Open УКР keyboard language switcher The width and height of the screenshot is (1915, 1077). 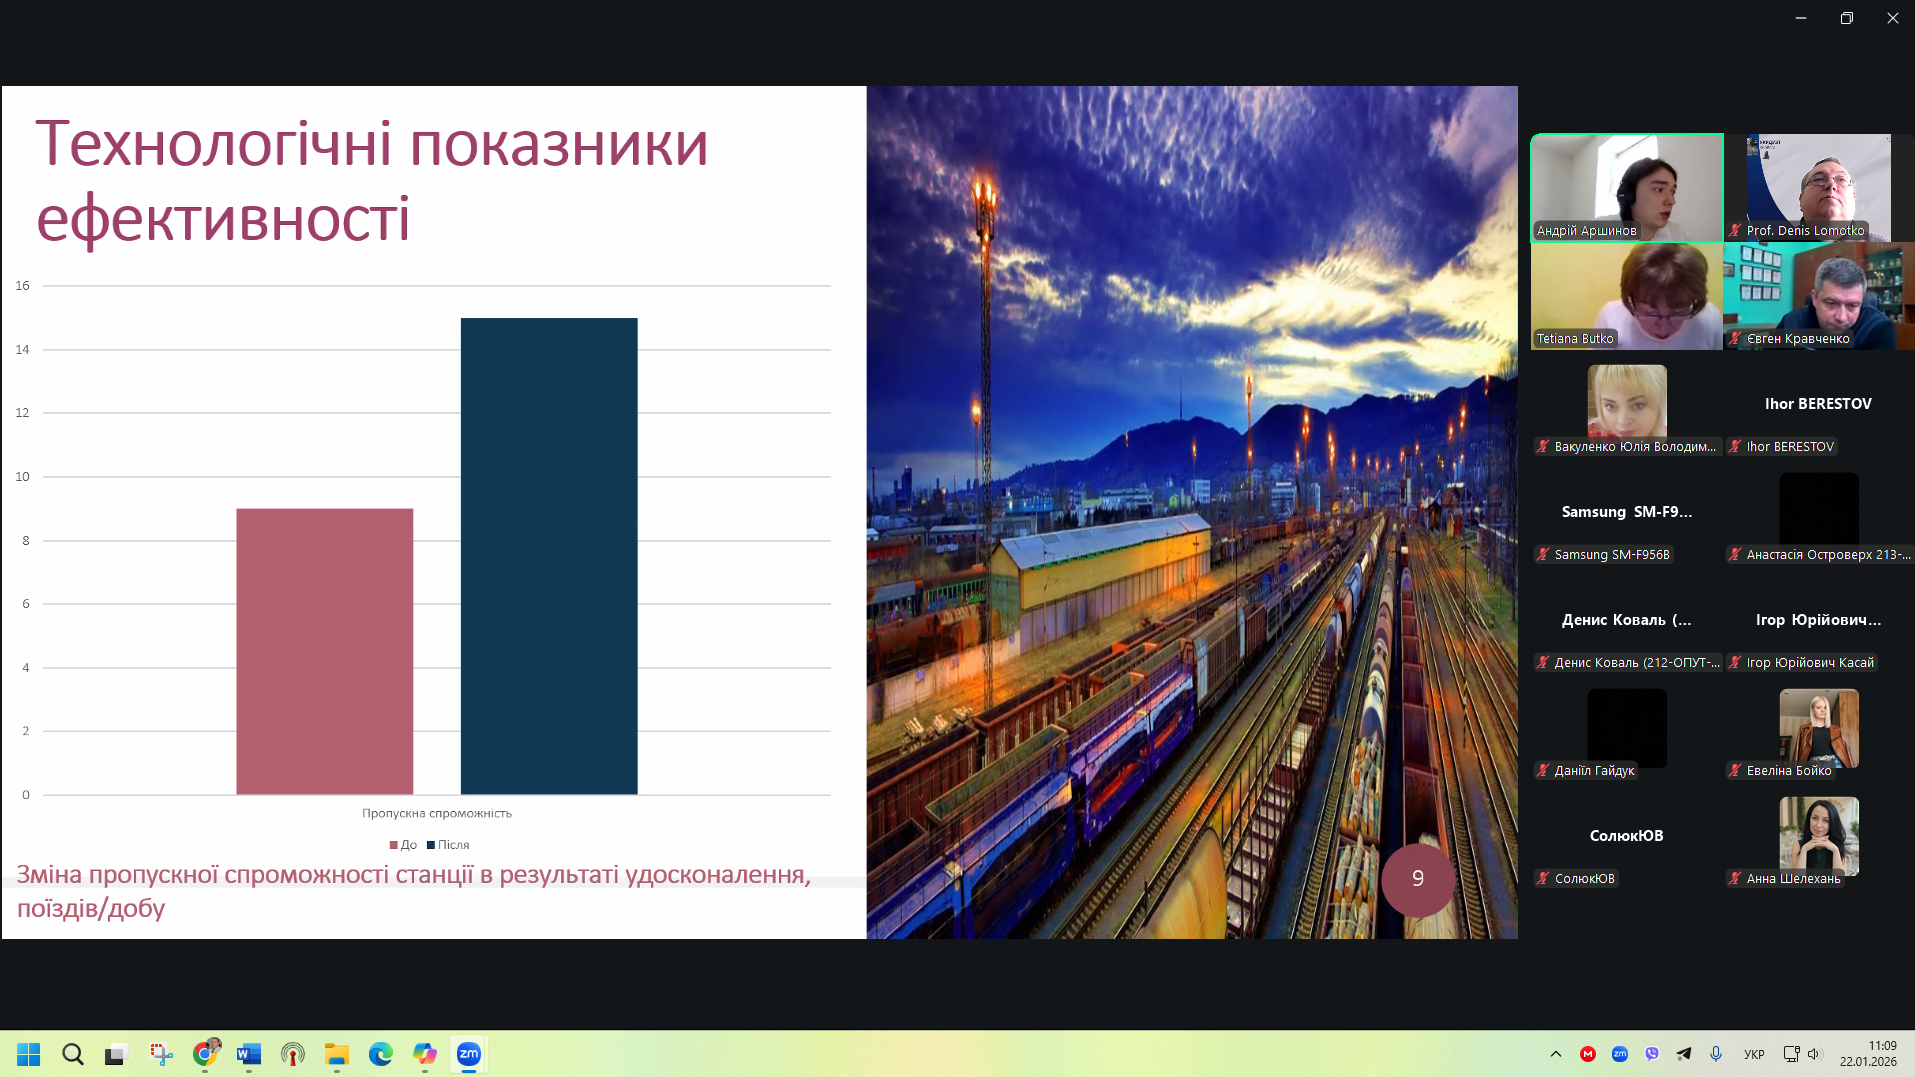[1754, 1054]
